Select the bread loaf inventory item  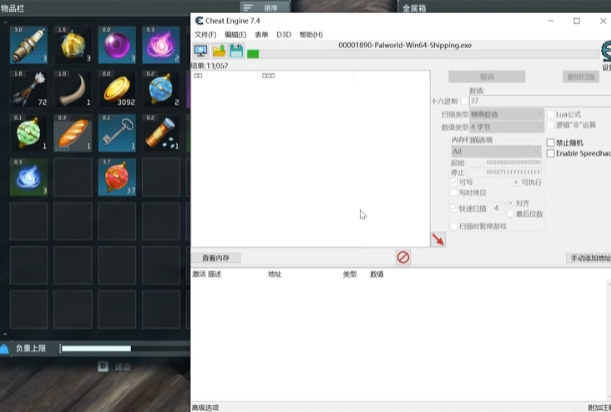pos(73,133)
